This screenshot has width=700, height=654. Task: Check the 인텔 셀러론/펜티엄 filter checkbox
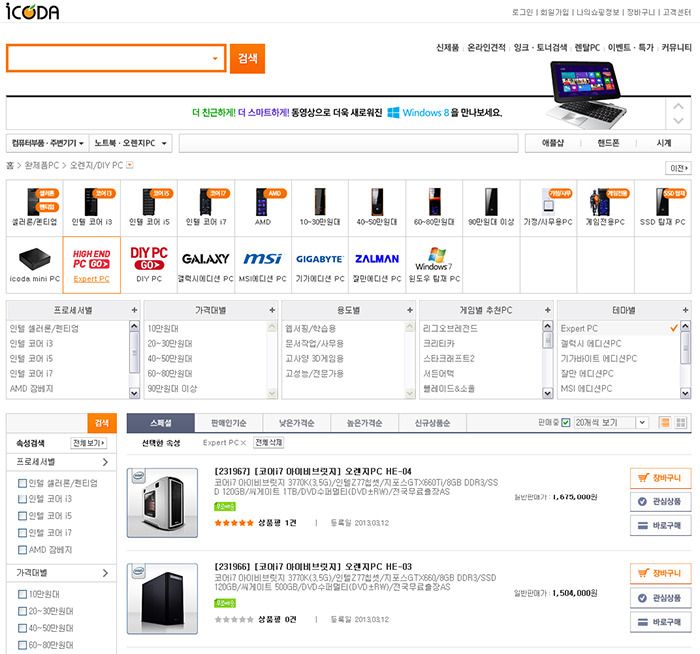pyautogui.click(x=22, y=483)
